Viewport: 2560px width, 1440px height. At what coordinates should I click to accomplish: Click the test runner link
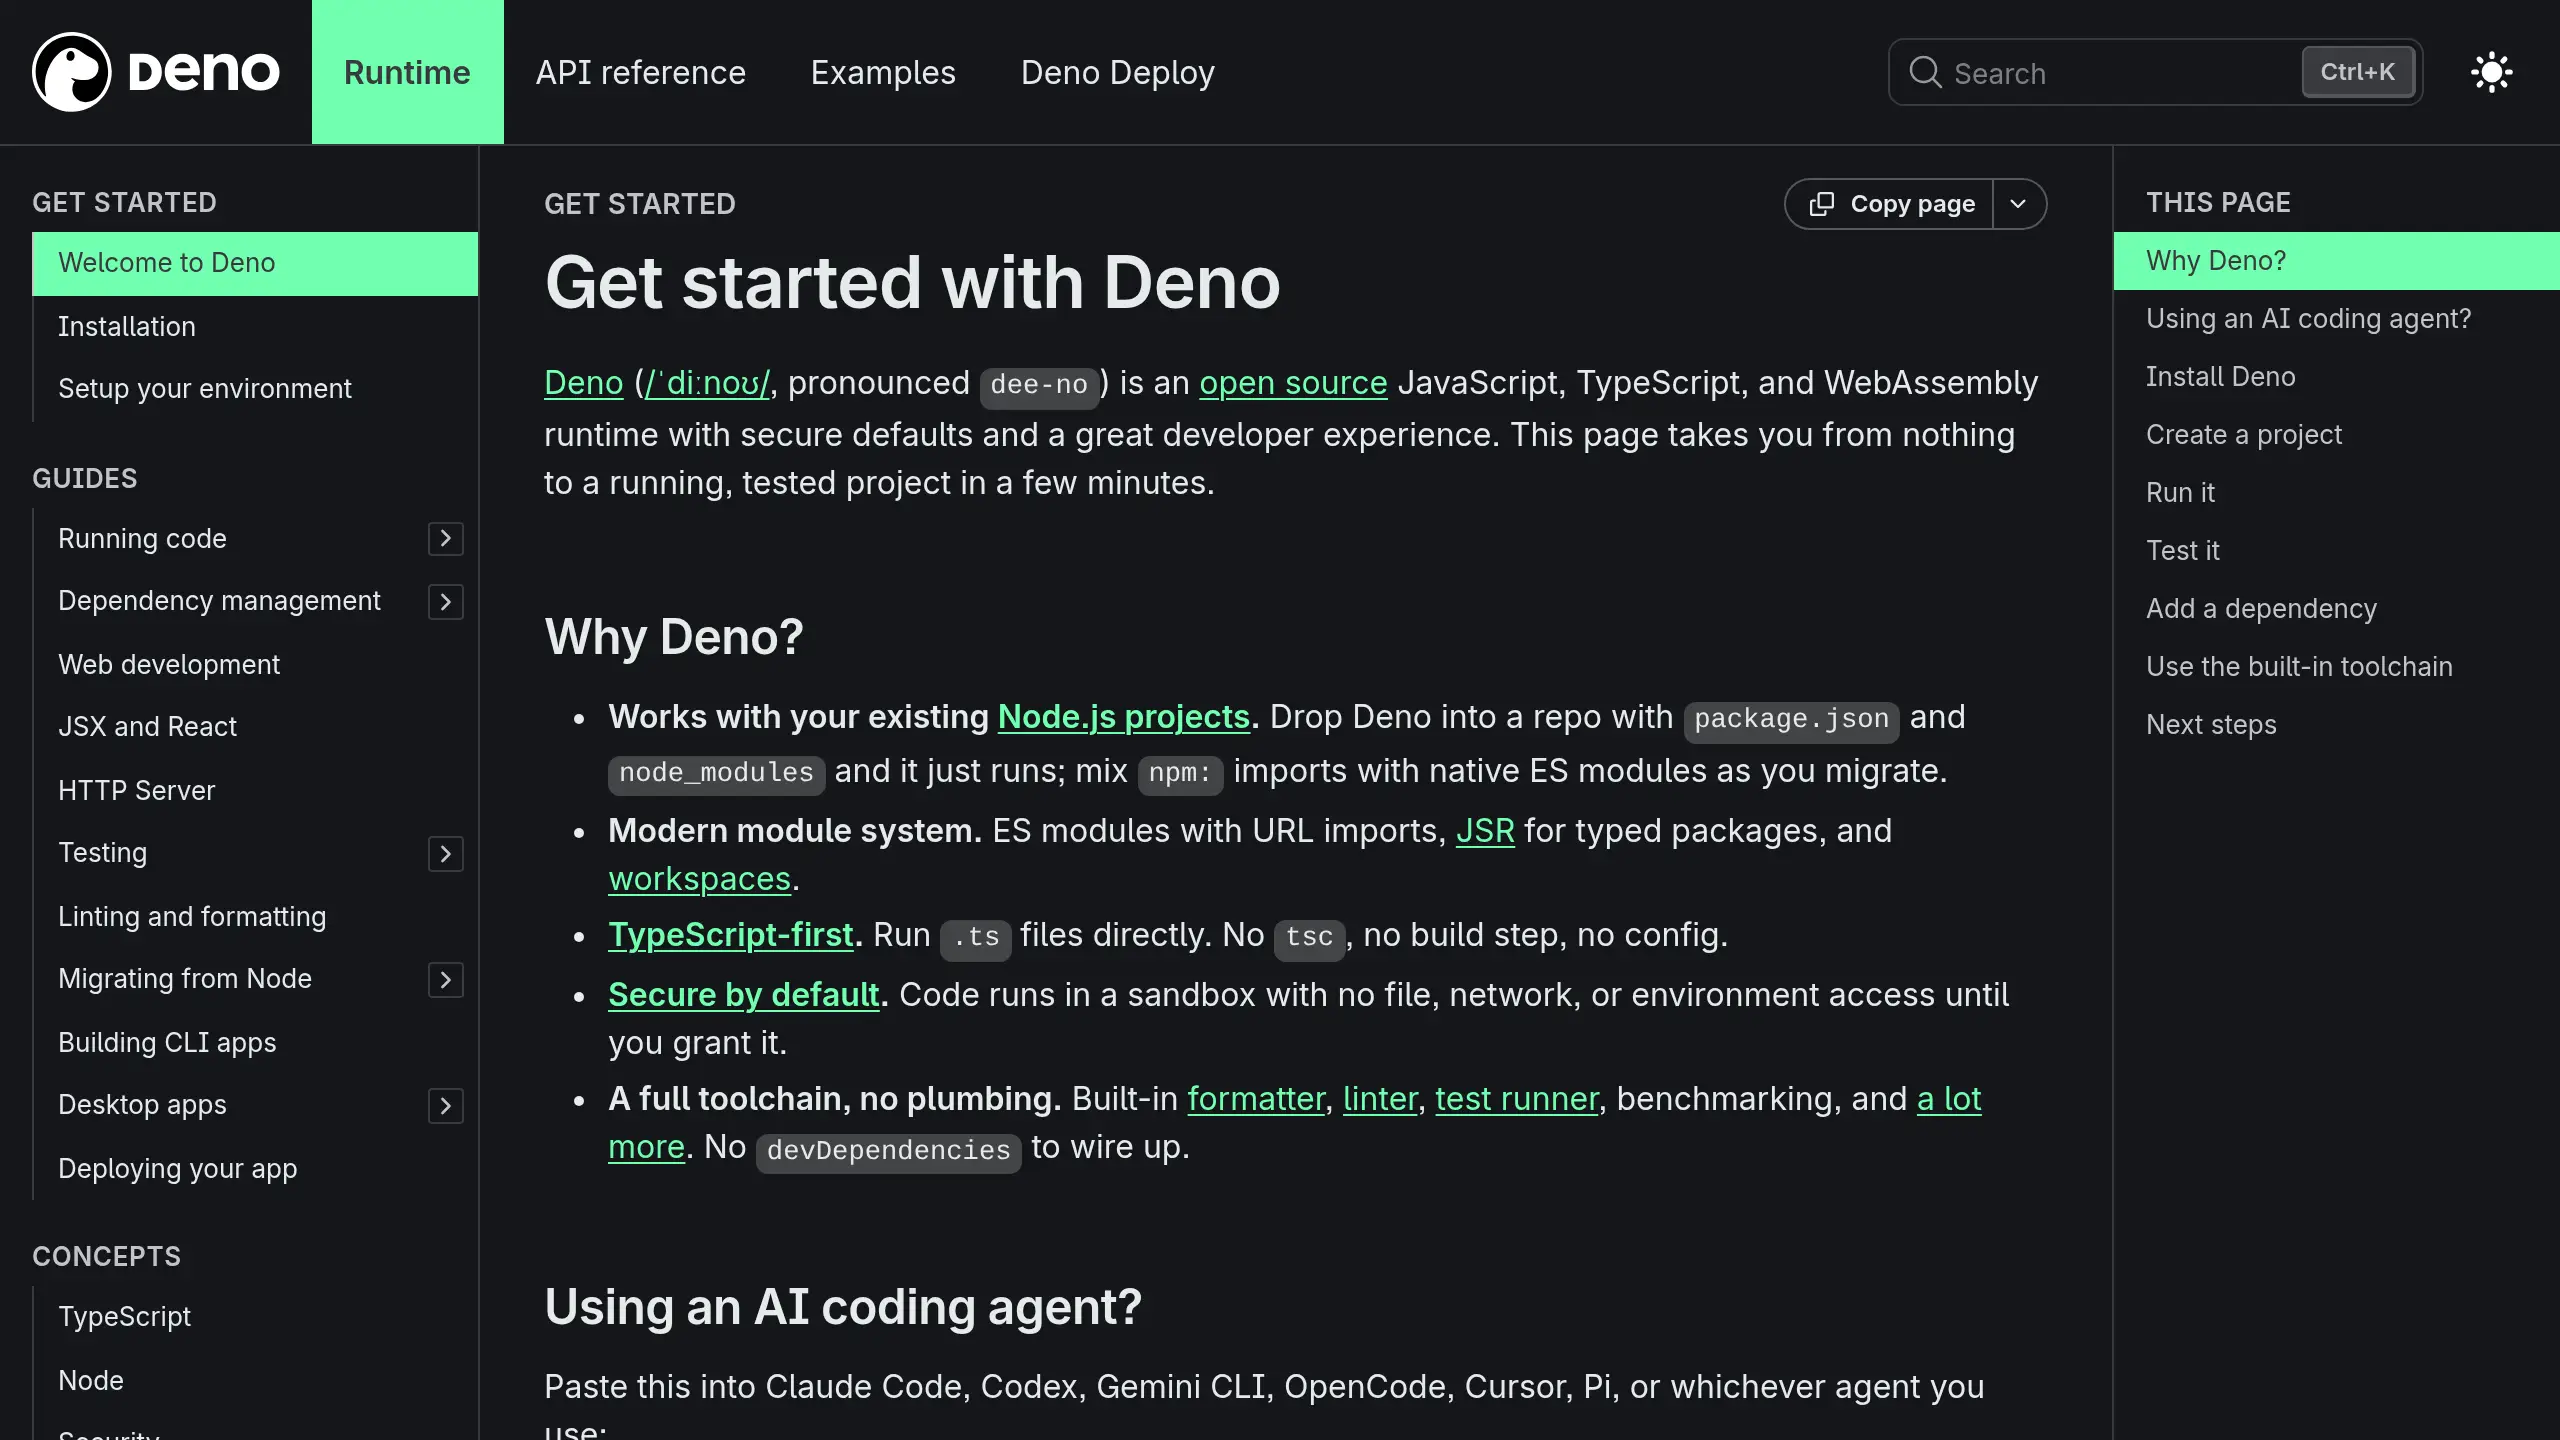(1517, 1099)
